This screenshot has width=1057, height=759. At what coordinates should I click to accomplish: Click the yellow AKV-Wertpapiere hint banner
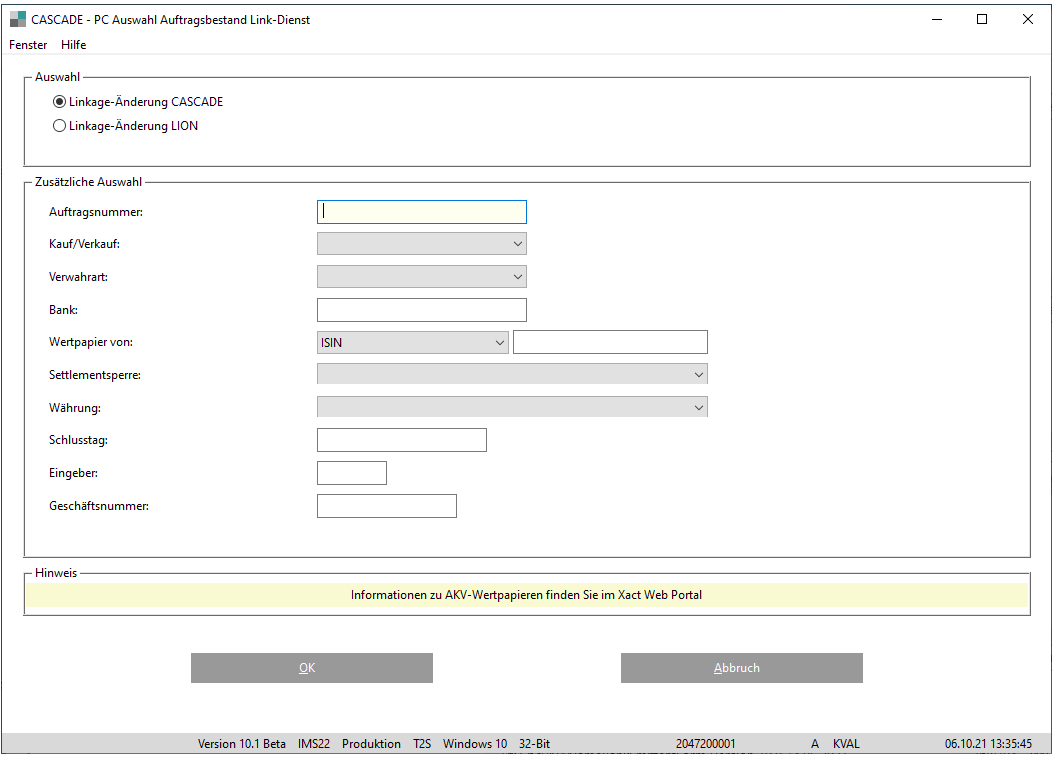526,596
